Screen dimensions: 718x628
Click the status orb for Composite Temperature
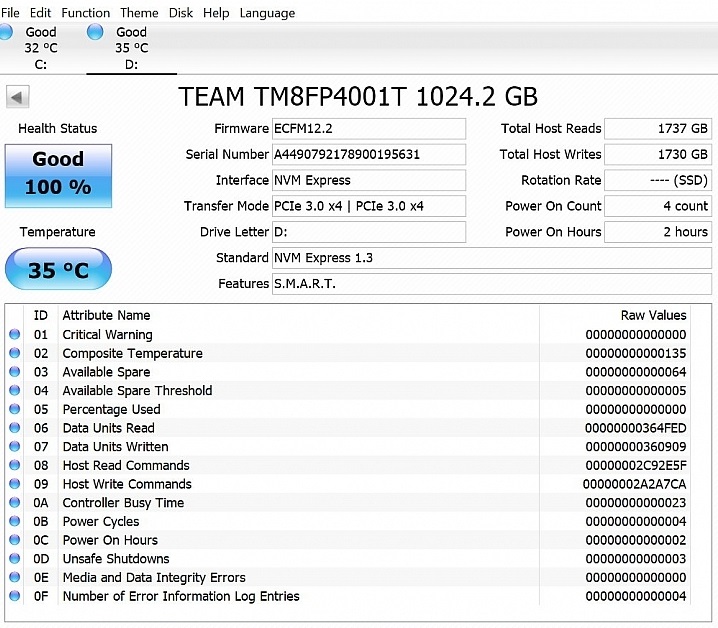[x=15, y=353]
